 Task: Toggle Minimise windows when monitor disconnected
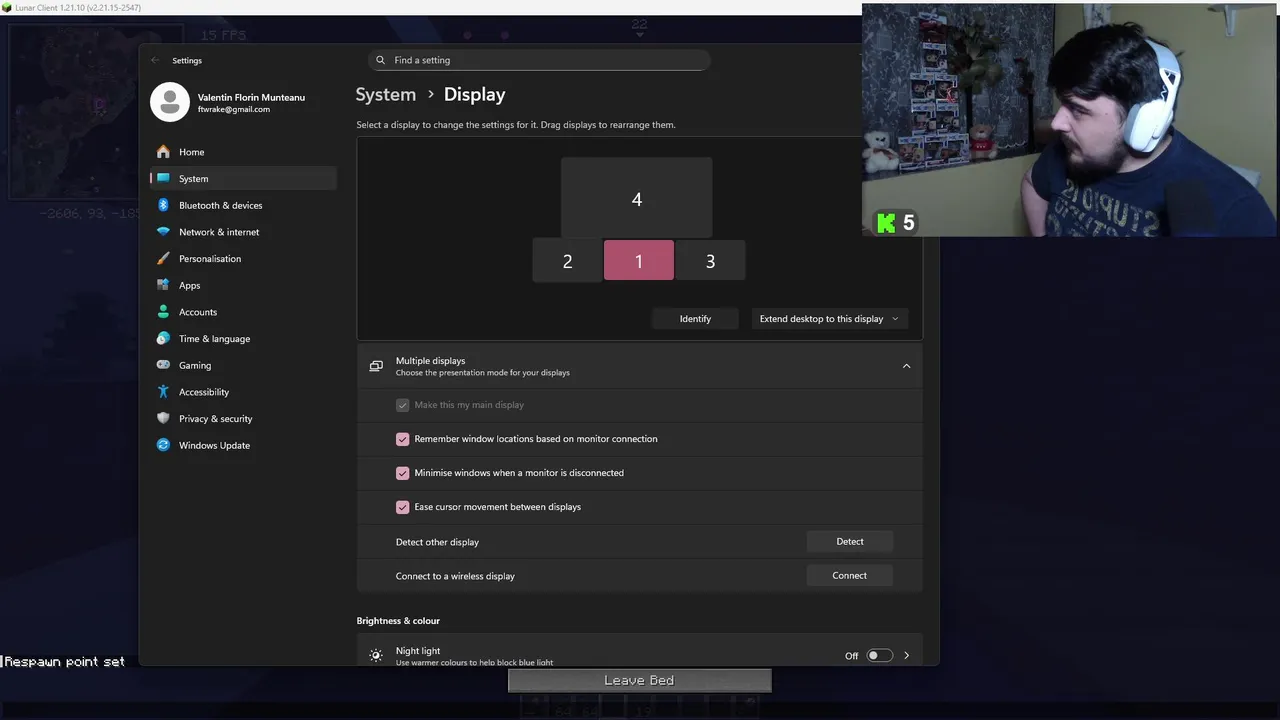[x=402, y=473]
